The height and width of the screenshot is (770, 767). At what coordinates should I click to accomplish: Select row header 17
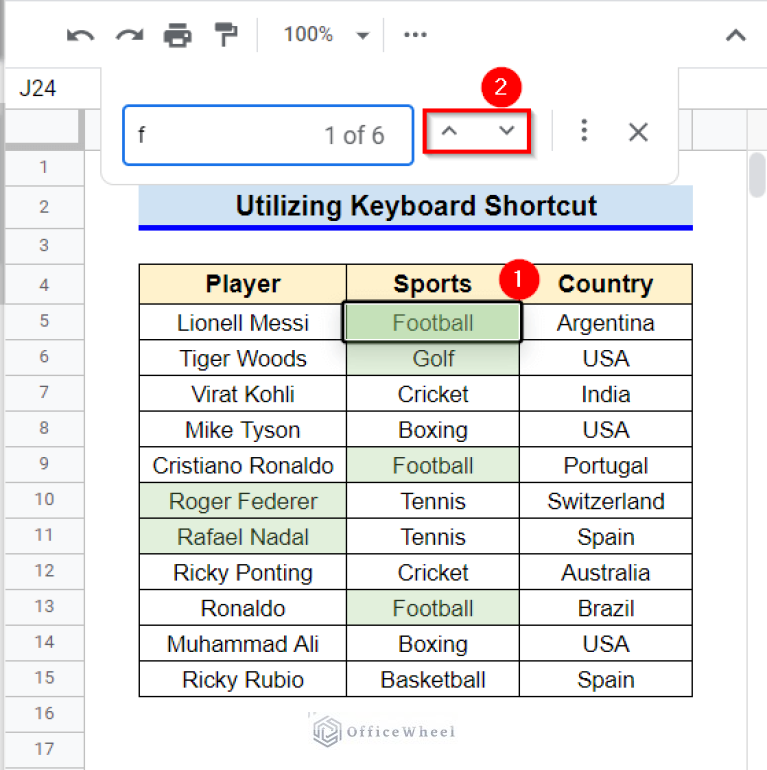(44, 749)
